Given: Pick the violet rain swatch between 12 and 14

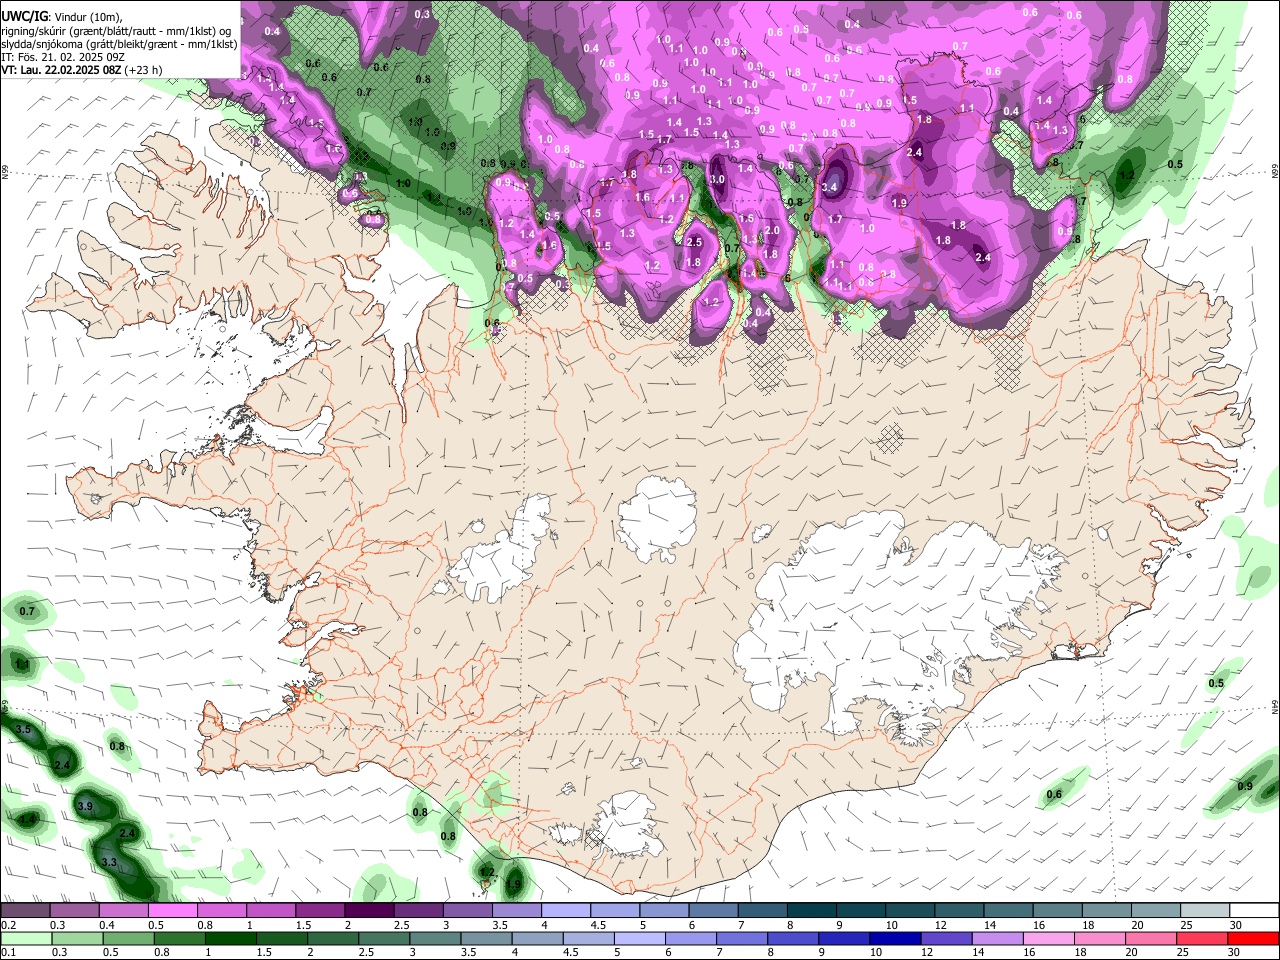Looking at the screenshot, I should coord(945,939).
